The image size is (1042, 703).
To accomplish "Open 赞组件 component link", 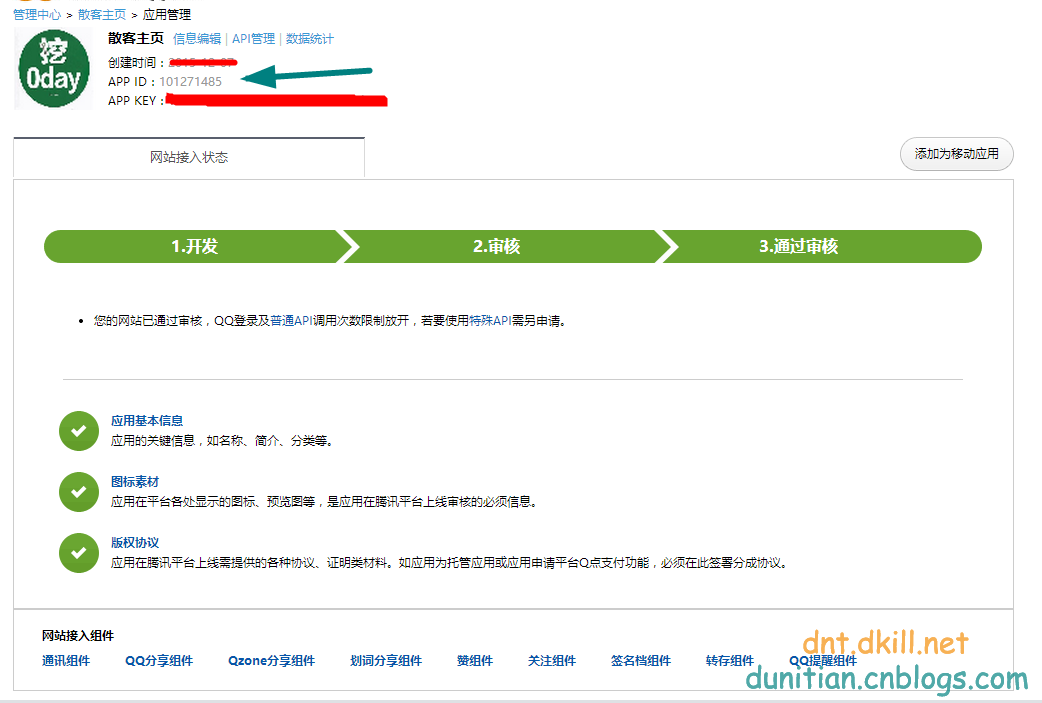I will coord(474,660).
